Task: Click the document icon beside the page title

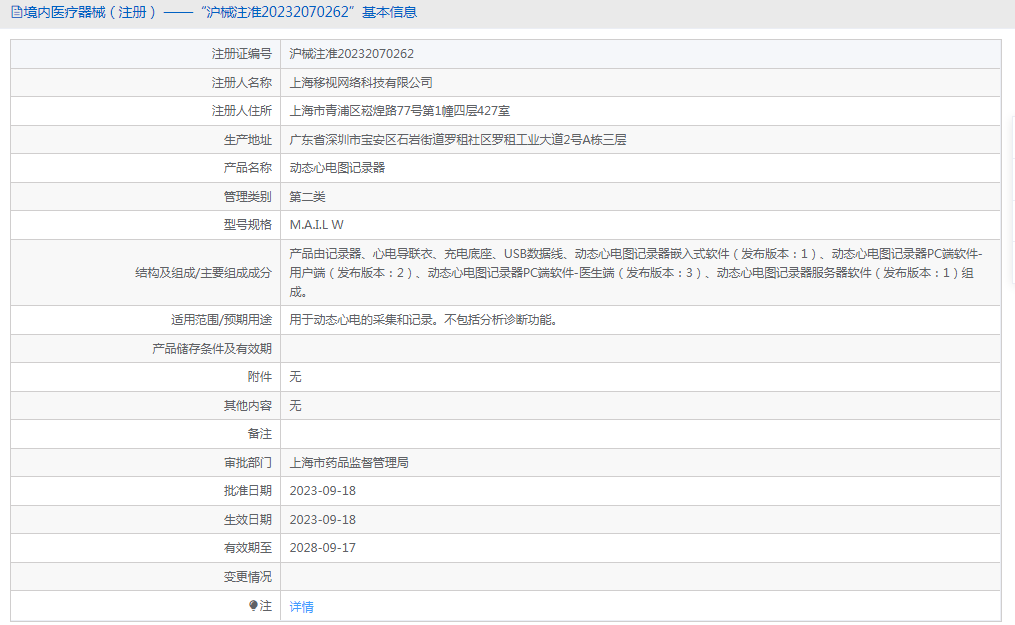Action: pyautogui.click(x=16, y=13)
